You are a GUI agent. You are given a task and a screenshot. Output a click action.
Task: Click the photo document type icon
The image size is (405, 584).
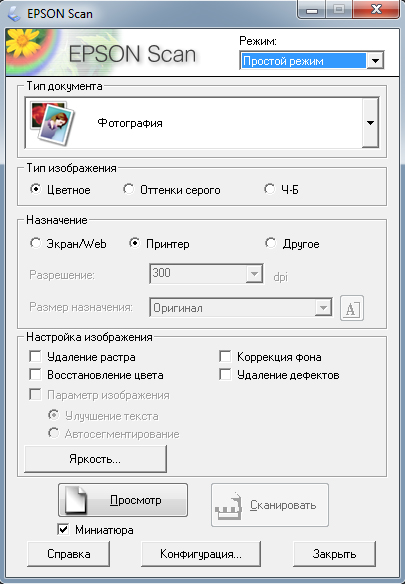click(x=52, y=123)
